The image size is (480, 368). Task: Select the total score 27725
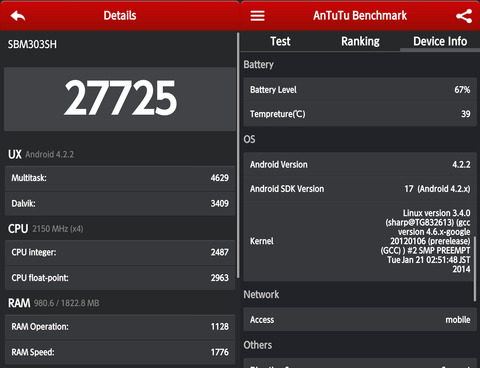[120, 99]
